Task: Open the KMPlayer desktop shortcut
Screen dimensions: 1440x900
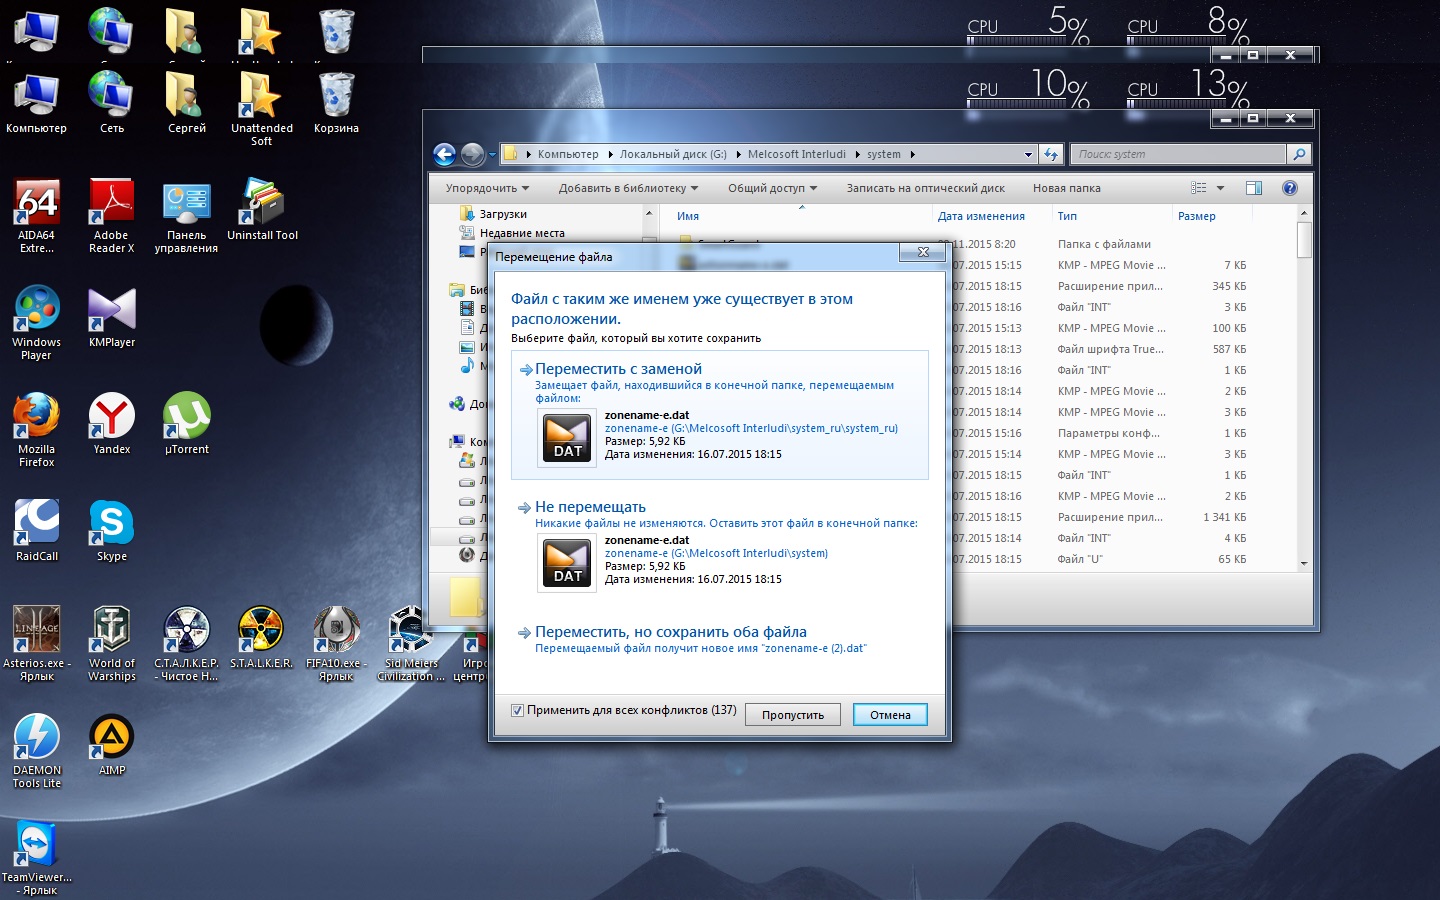Action: (x=111, y=312)
